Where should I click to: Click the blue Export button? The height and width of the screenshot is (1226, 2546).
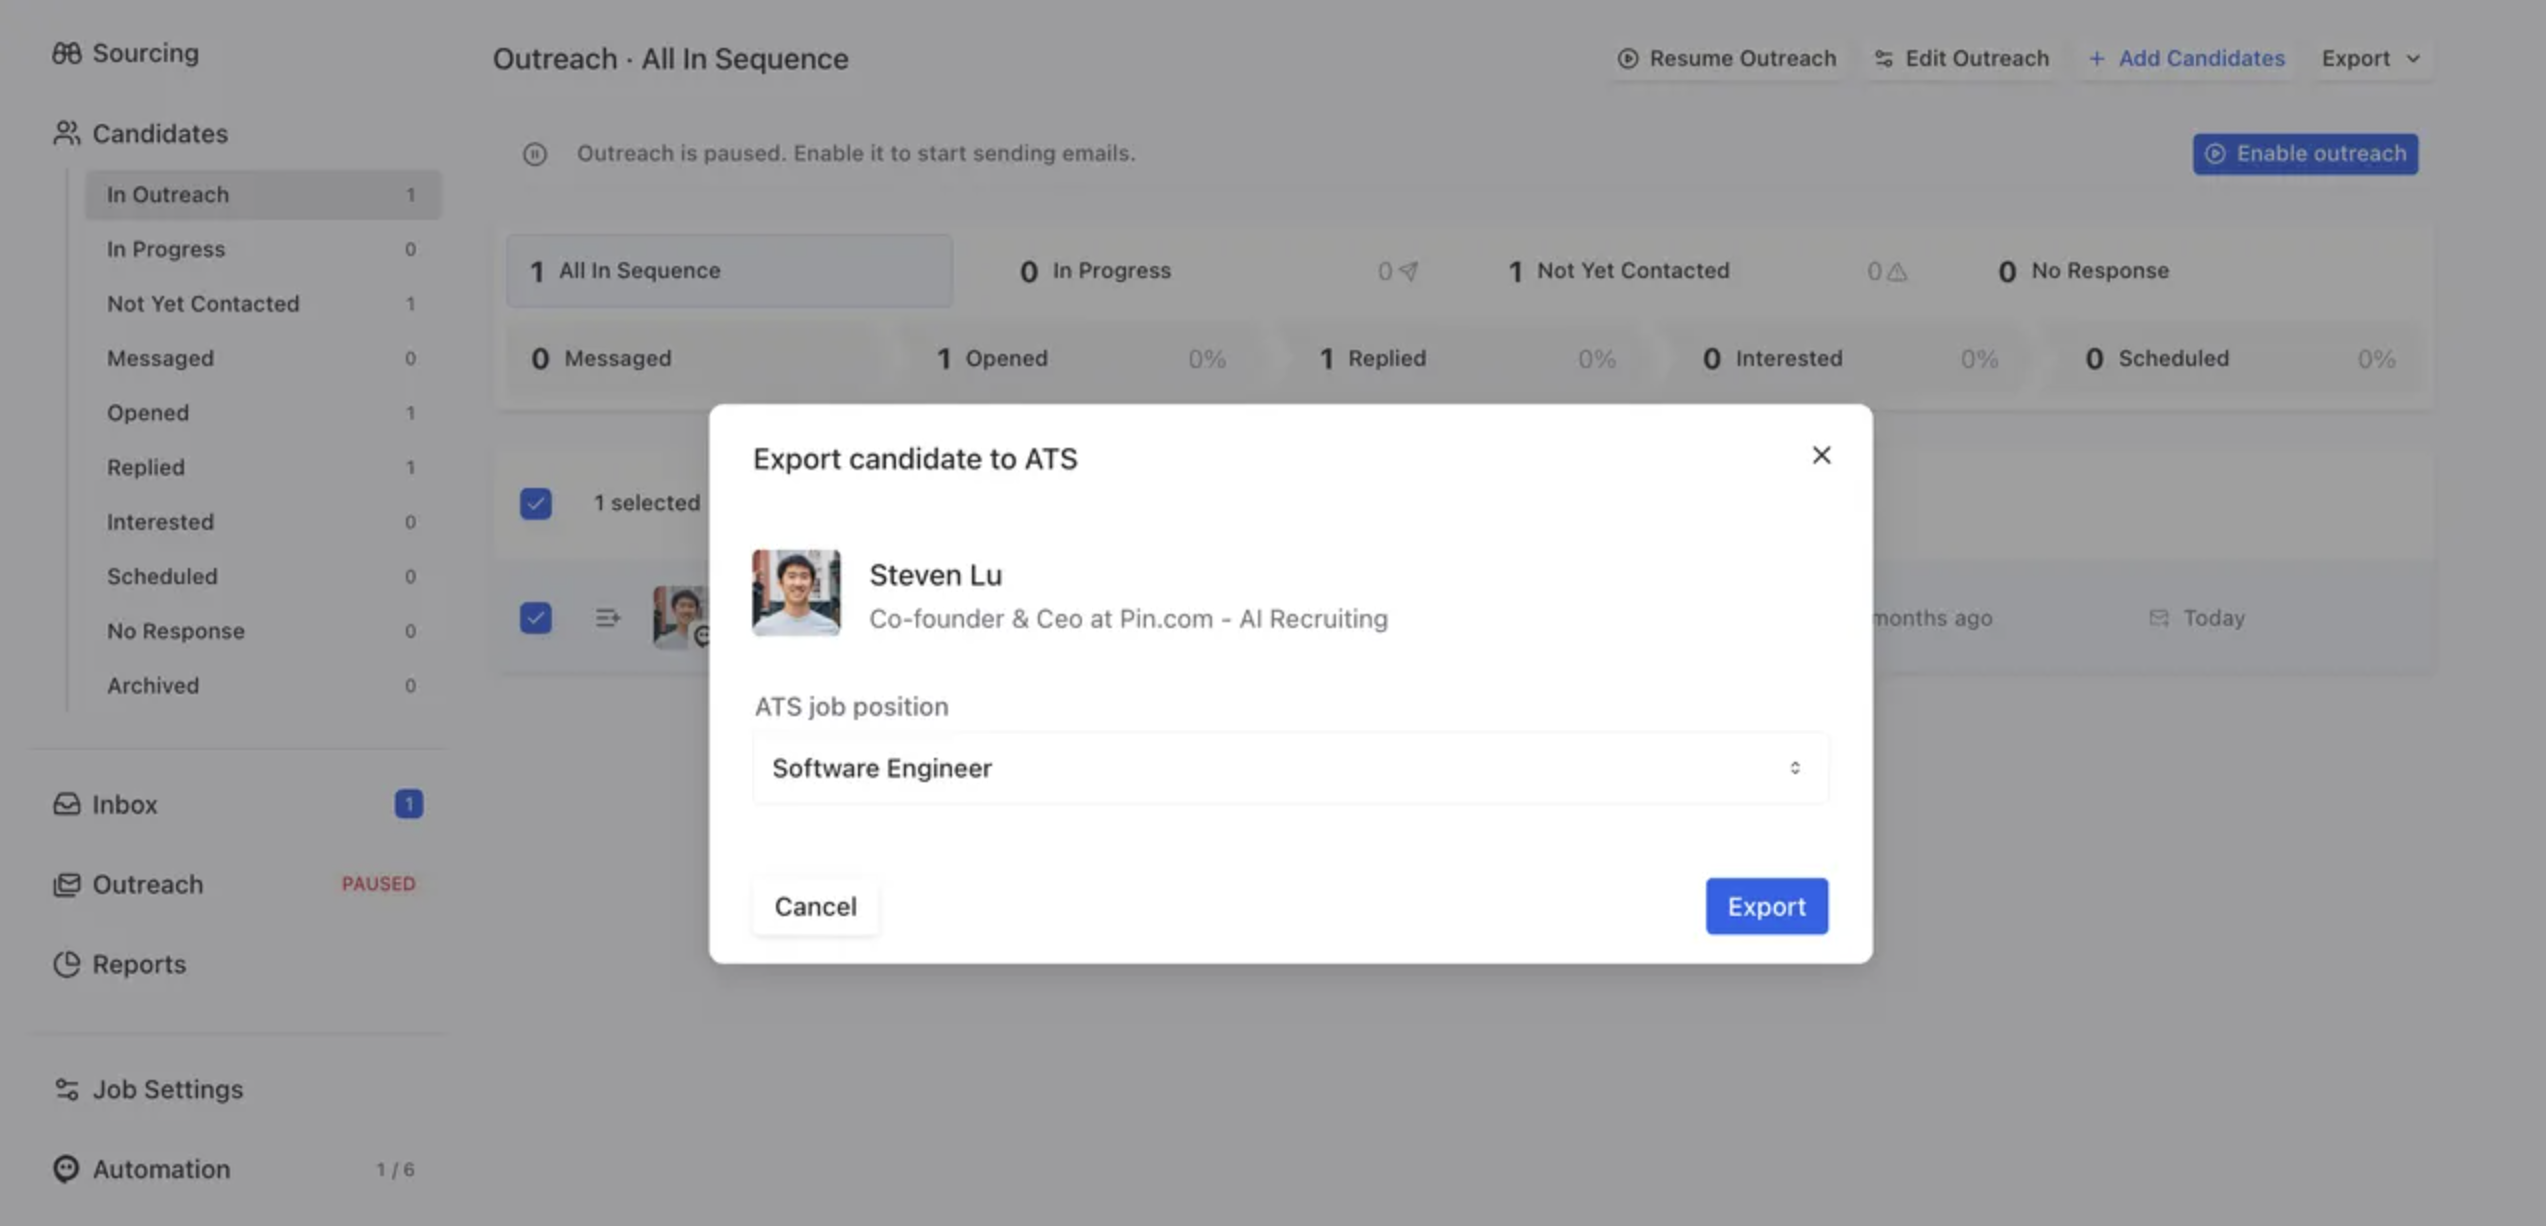click(x=1766, y=906)
